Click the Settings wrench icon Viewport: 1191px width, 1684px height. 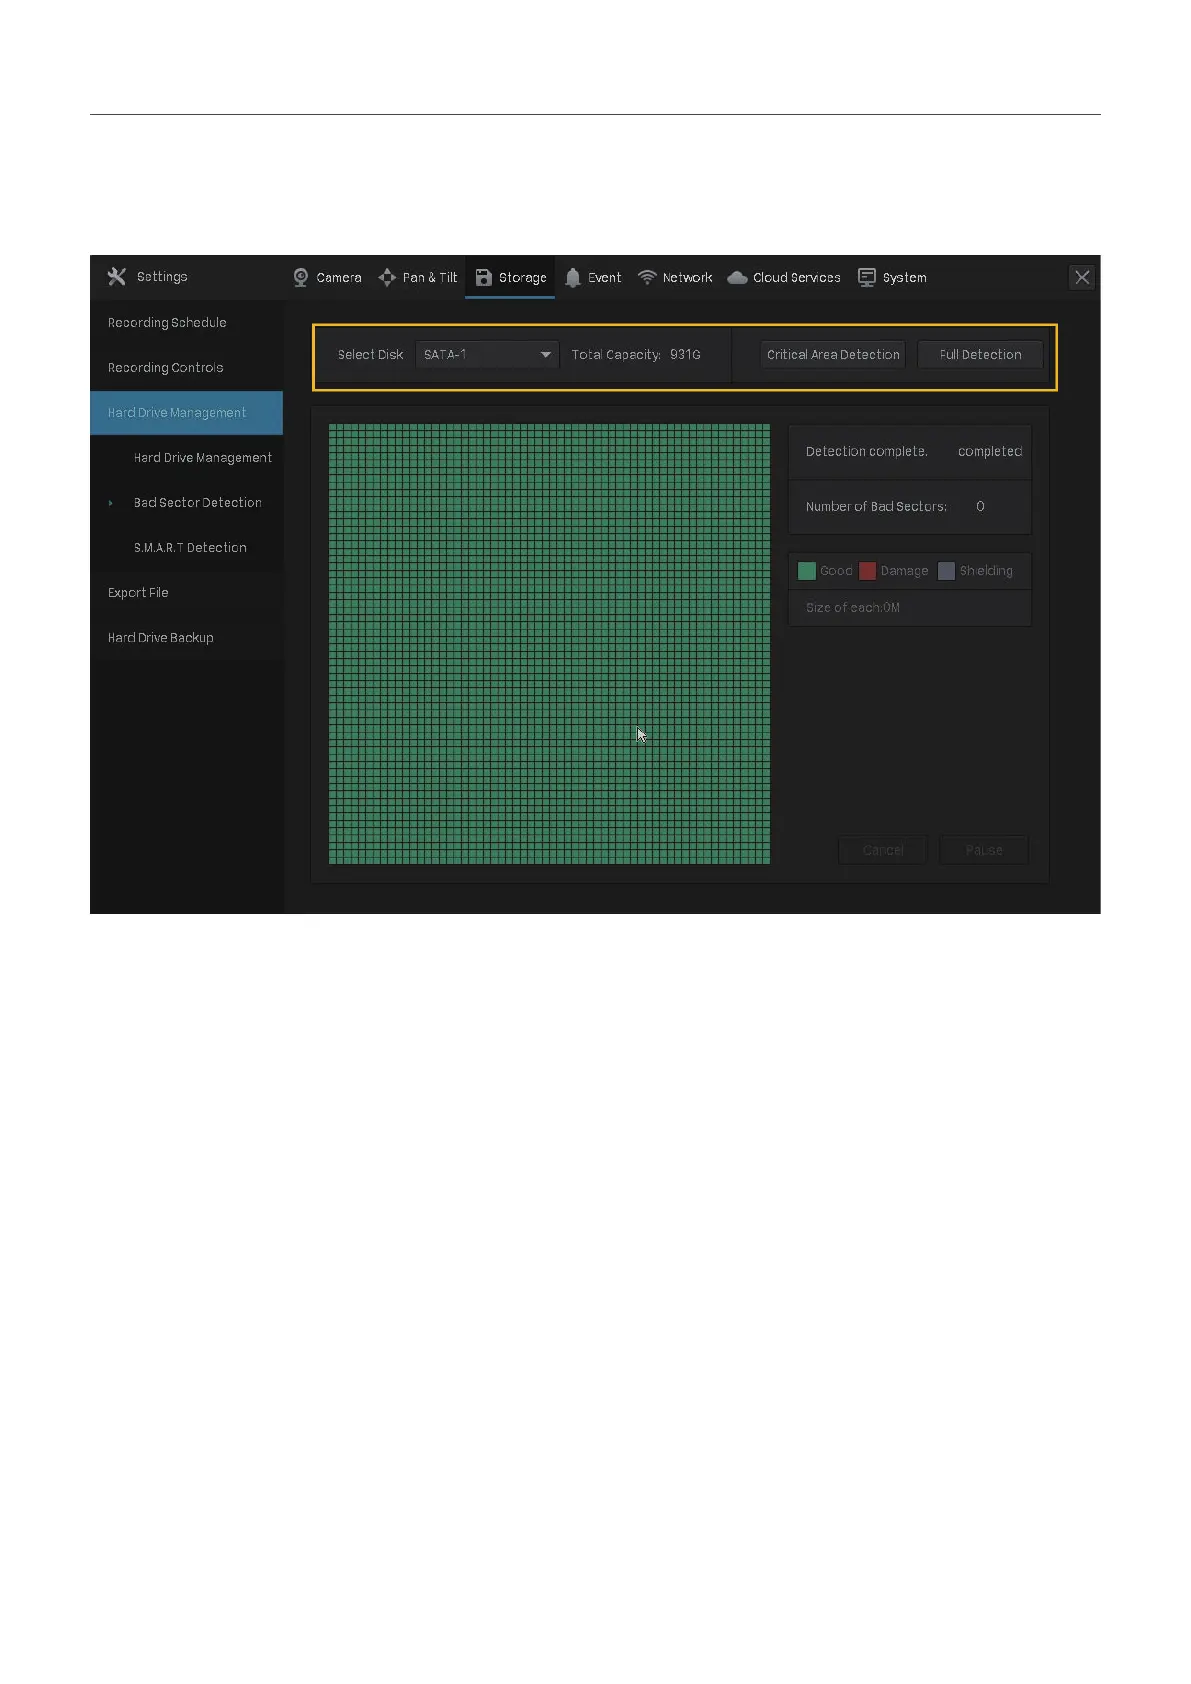pos(117,277)
